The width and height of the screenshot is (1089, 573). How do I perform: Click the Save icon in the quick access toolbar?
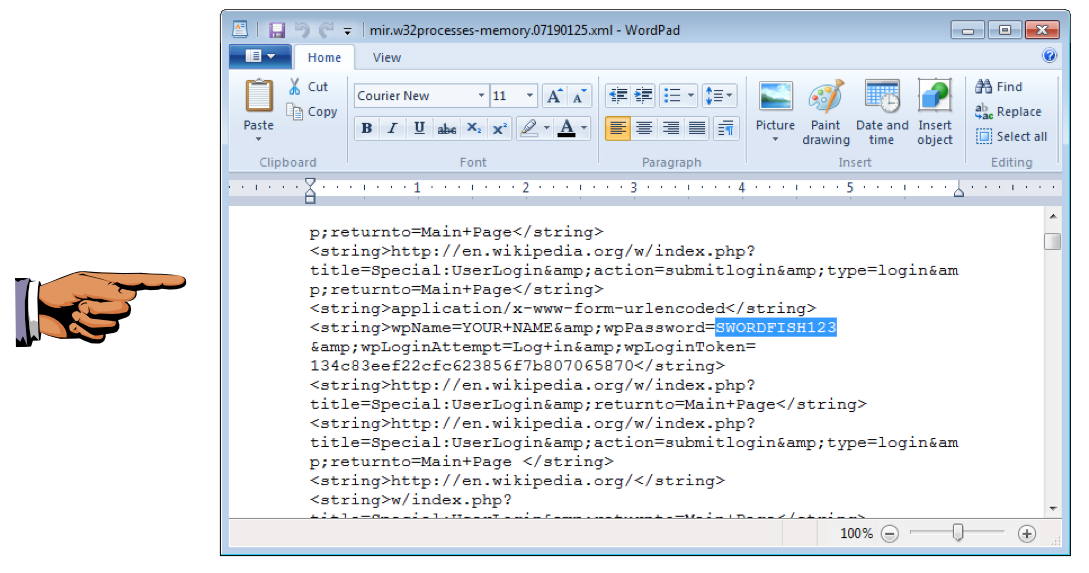277,30
